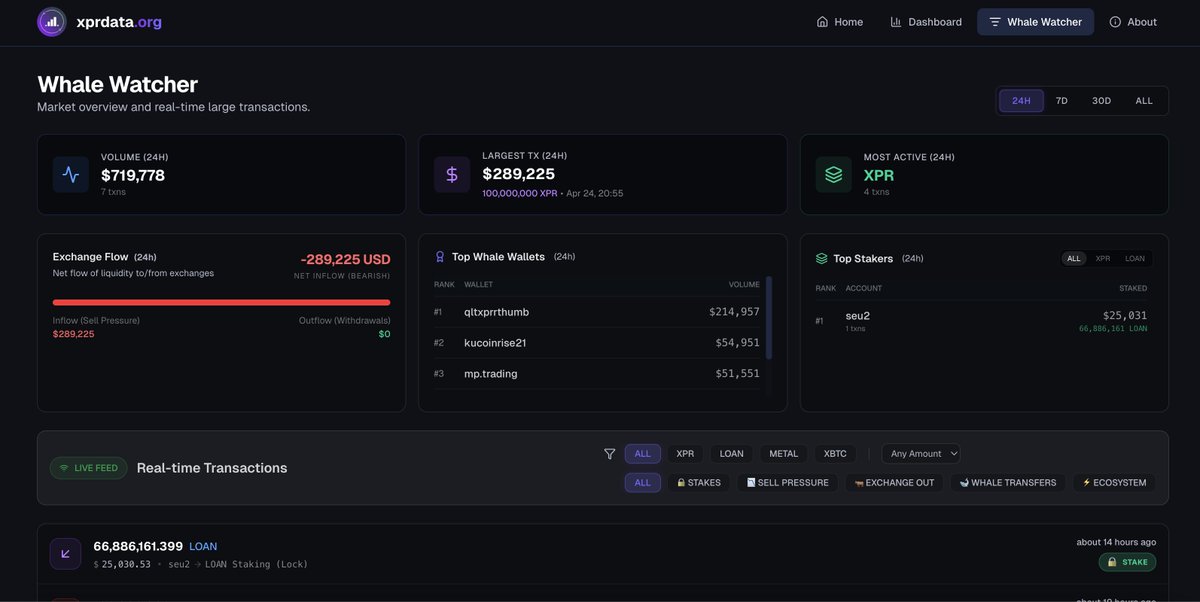Click the Largest TX dollar sign icon
Screen dimensions: 1200x602
click(x=452, y=174)
